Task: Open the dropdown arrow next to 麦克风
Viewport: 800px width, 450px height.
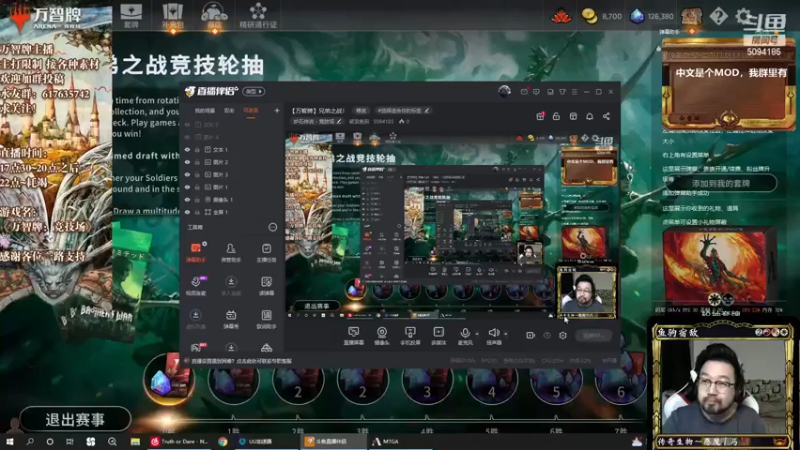Action: point(477,334)
